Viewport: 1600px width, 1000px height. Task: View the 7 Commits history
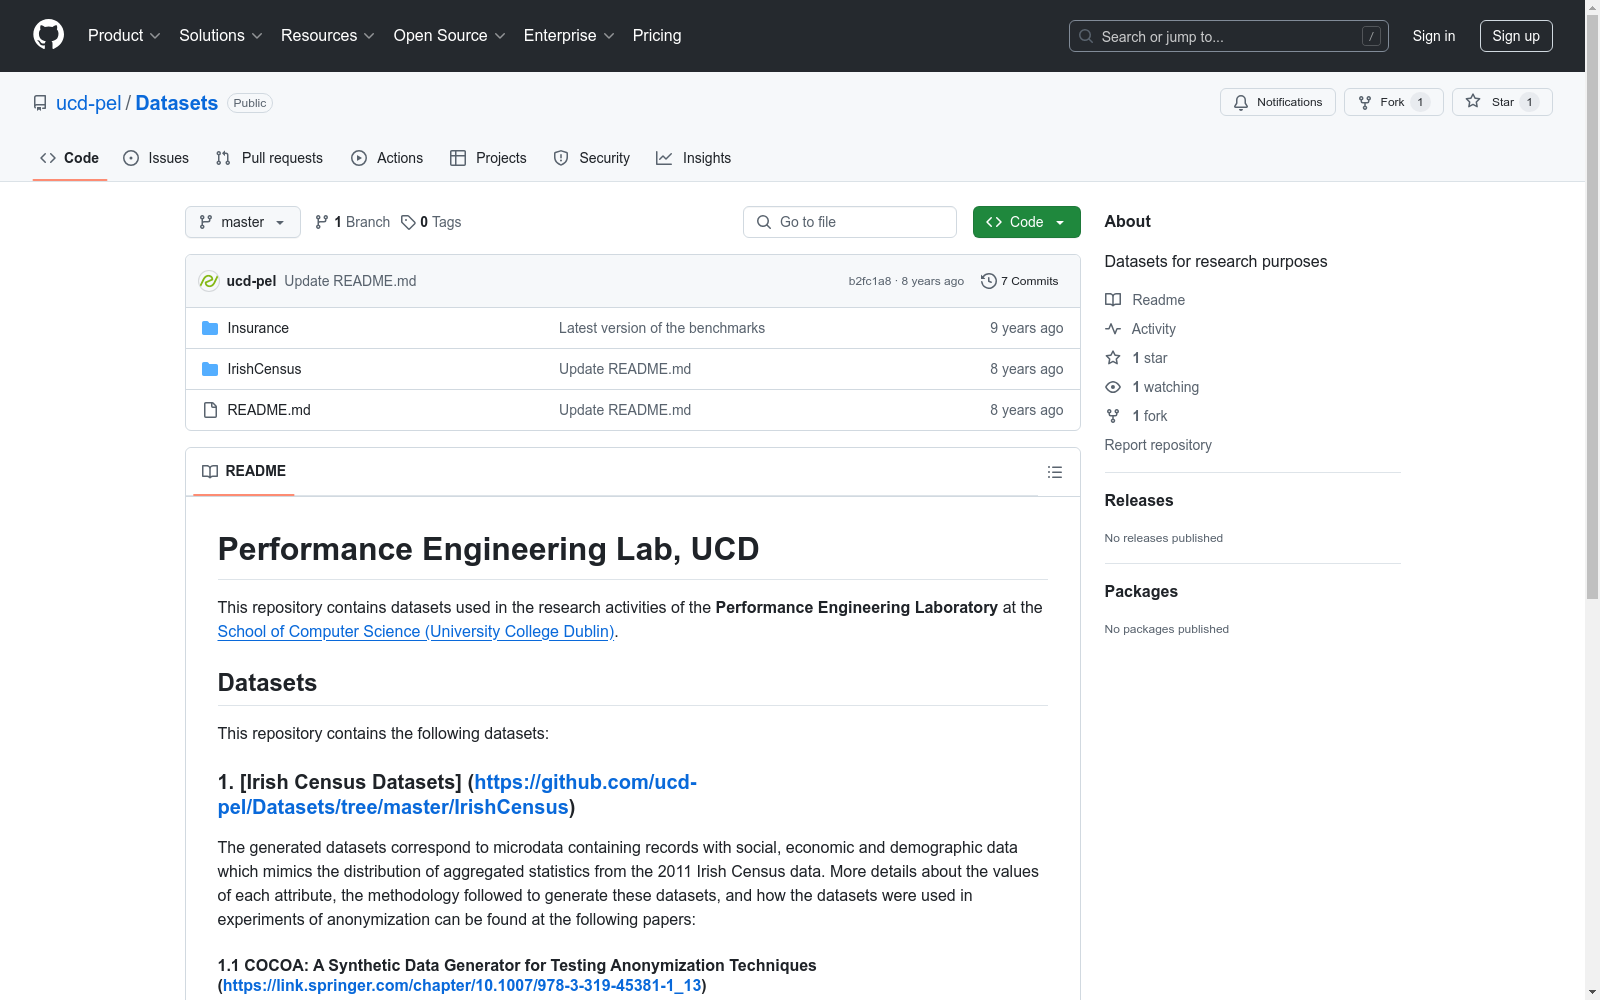pyautogui.click(x=1020, y=281)
